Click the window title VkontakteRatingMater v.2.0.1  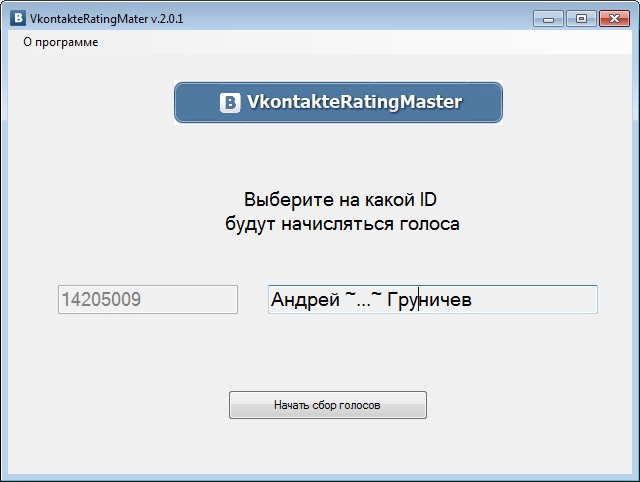point(107,19)
